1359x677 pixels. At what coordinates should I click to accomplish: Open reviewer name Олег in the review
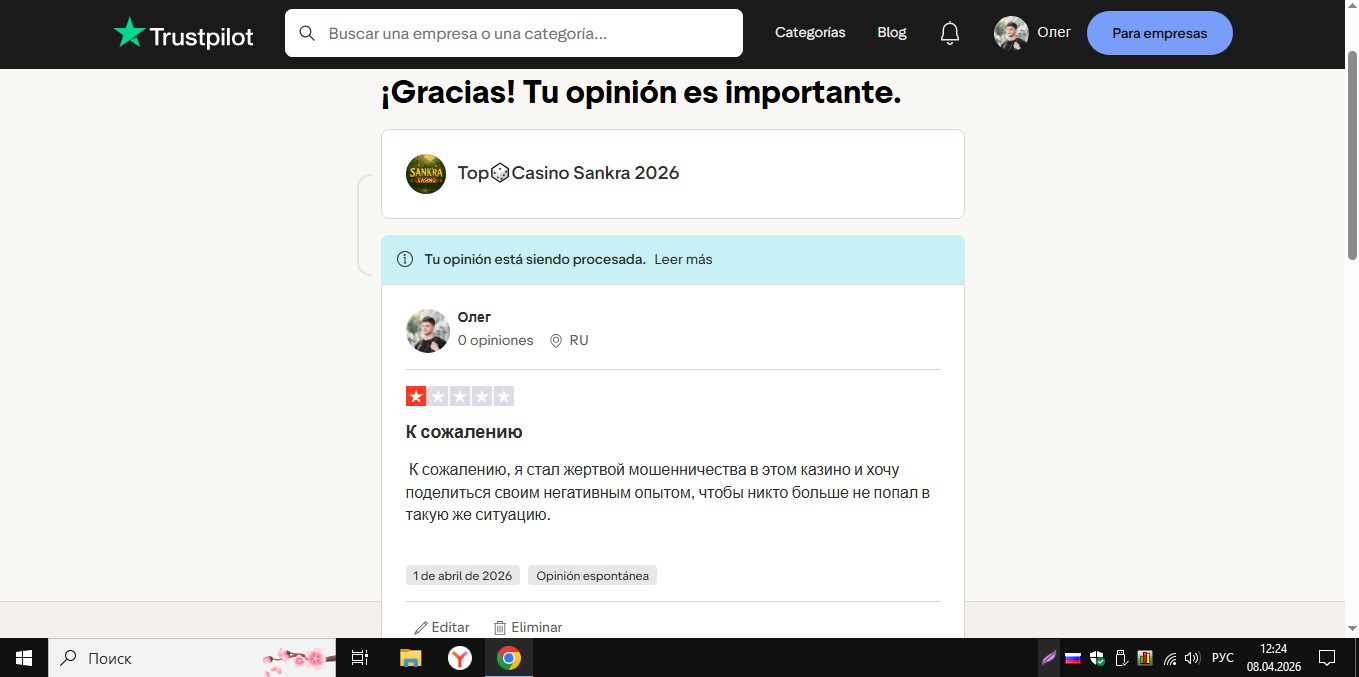coord(474,317)
